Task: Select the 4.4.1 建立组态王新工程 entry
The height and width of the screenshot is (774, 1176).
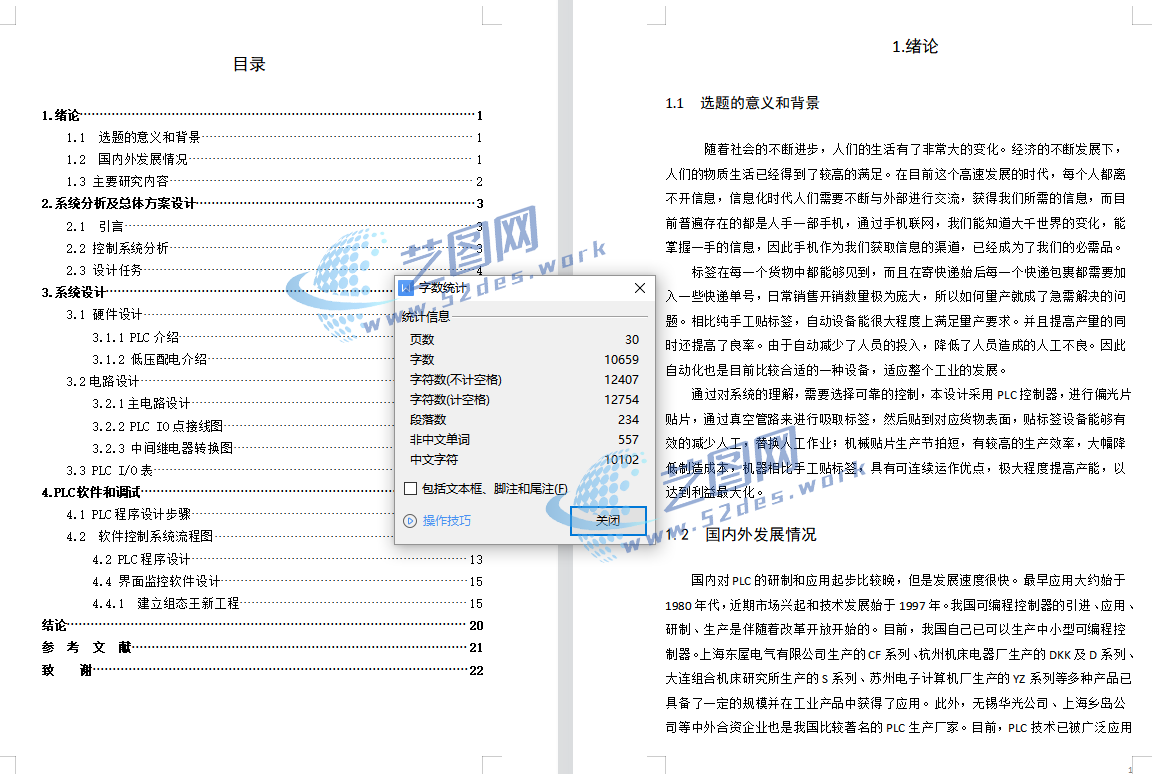Action: tap(288, 603)
